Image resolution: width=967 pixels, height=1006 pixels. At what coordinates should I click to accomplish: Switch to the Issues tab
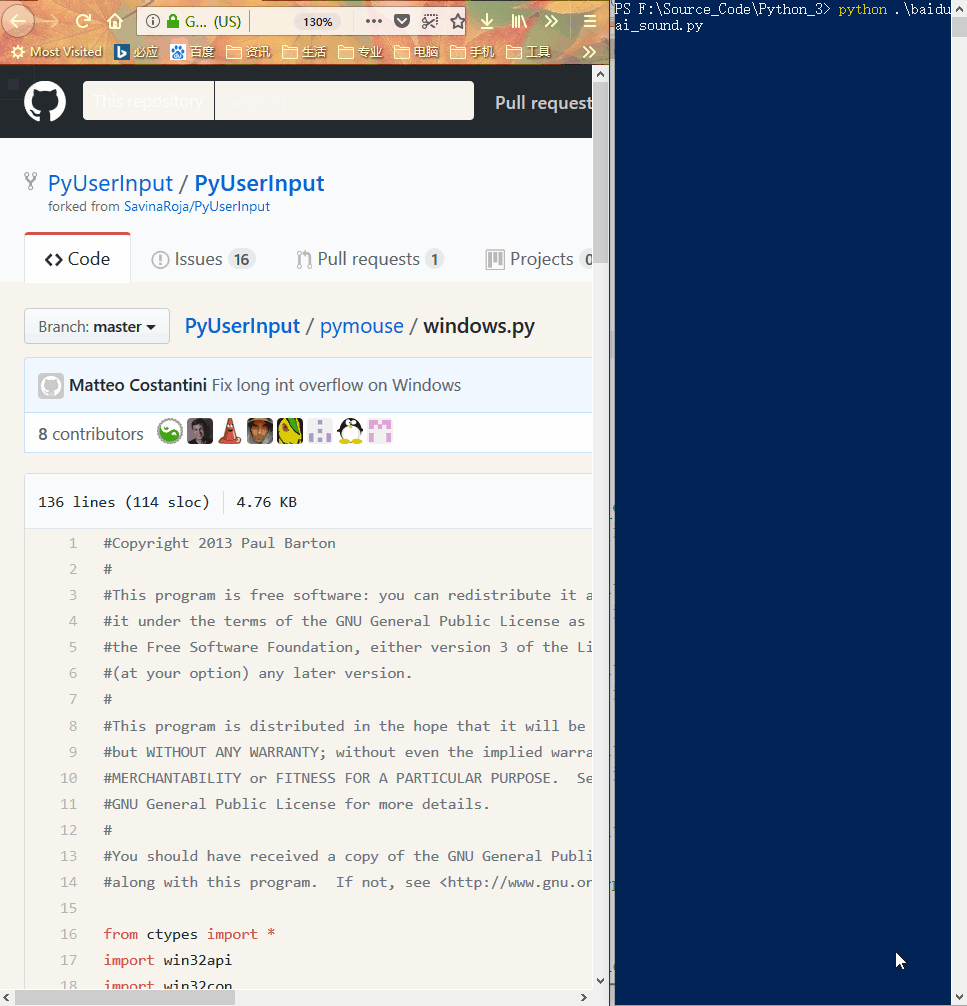[203, 259]
